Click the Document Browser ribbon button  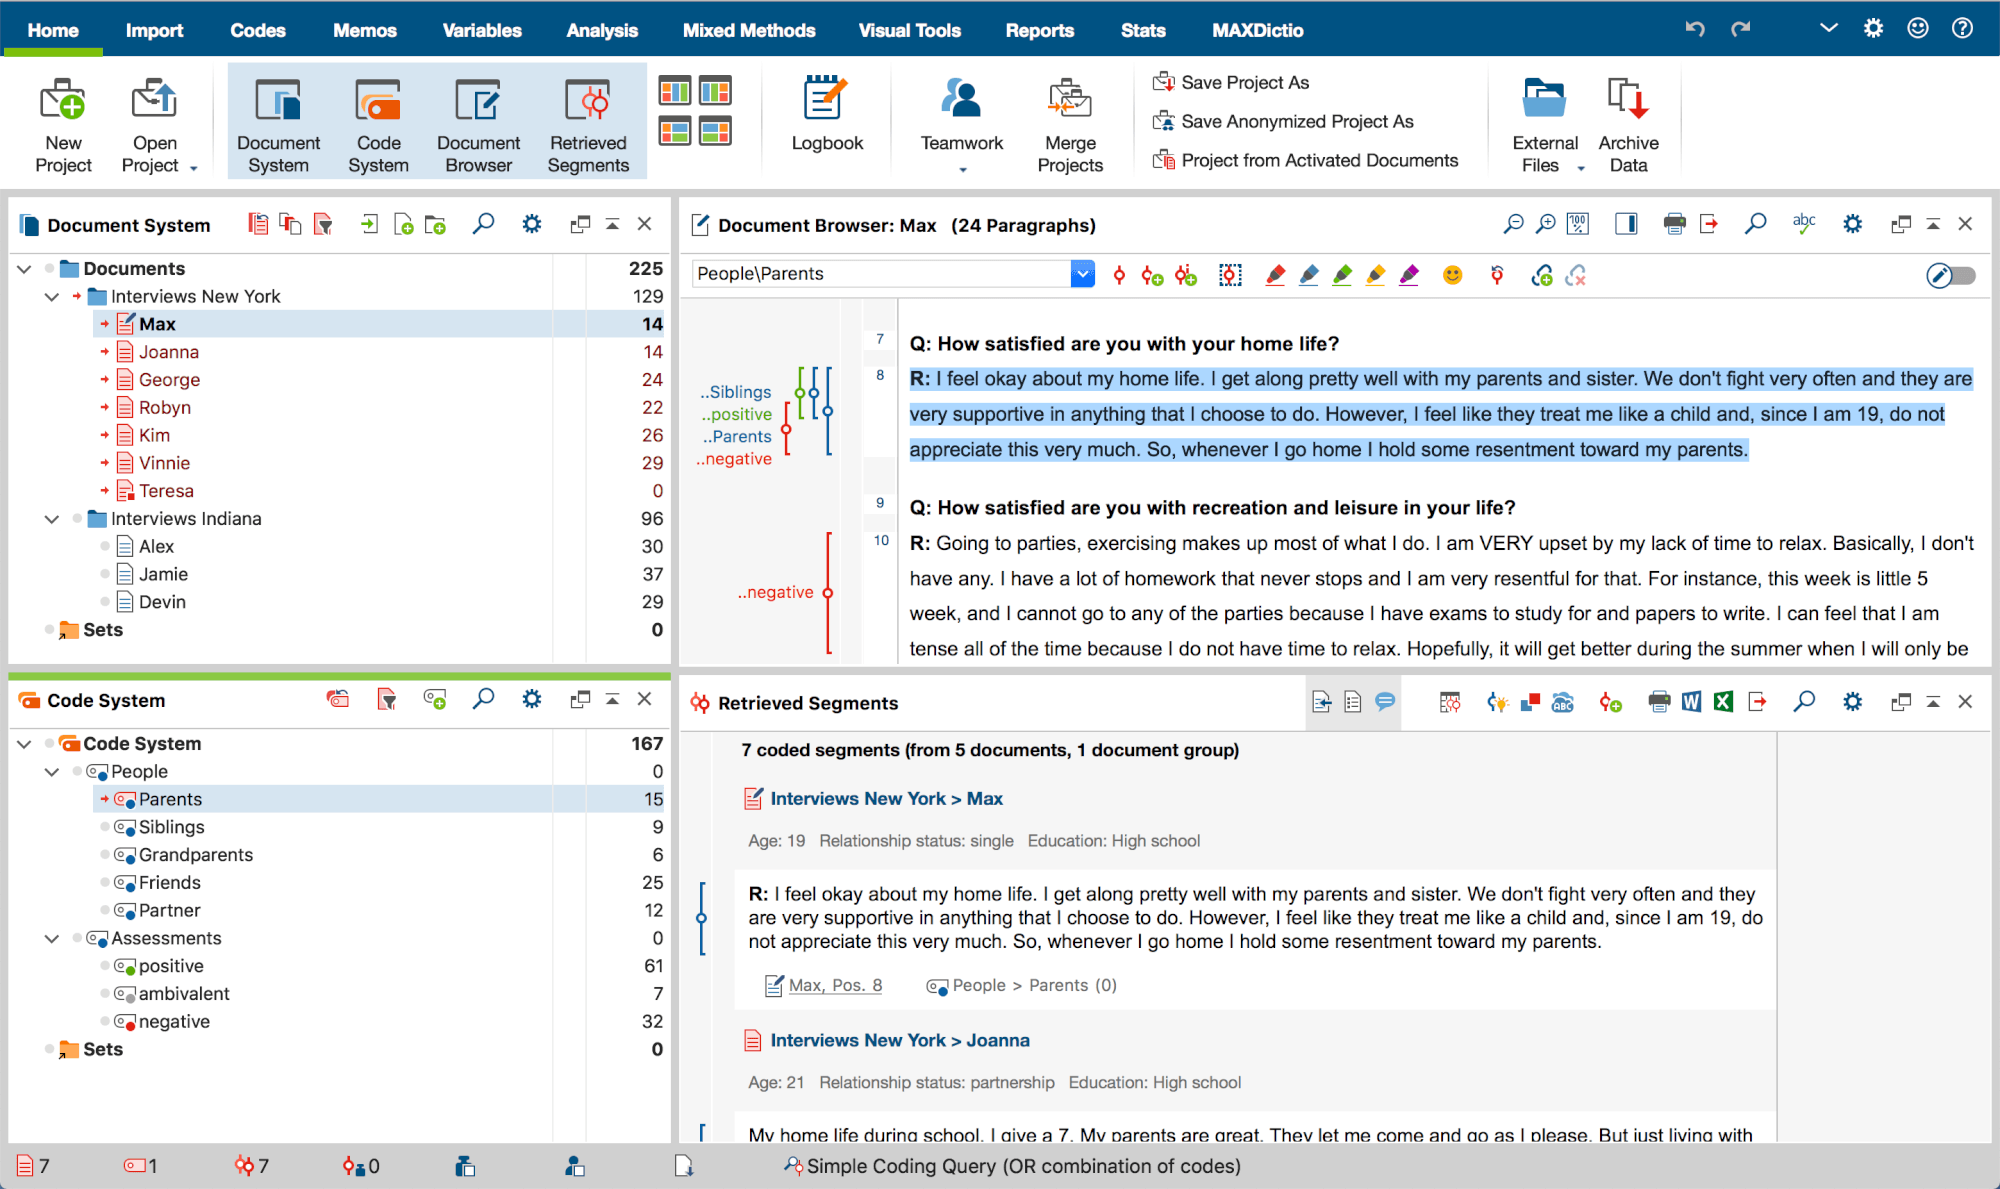478,122
